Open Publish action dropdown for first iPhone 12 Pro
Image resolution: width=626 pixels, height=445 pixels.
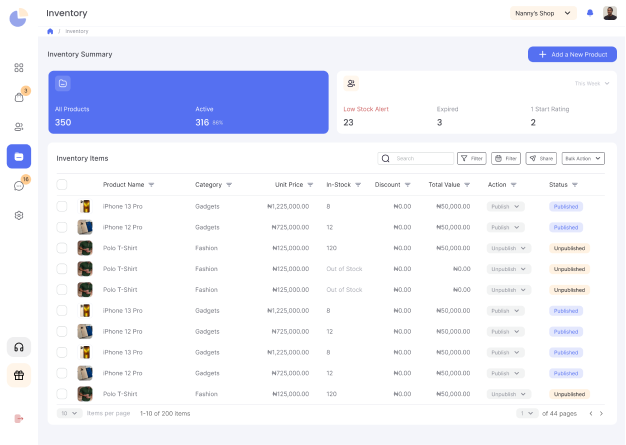click(x=505, y=227)
